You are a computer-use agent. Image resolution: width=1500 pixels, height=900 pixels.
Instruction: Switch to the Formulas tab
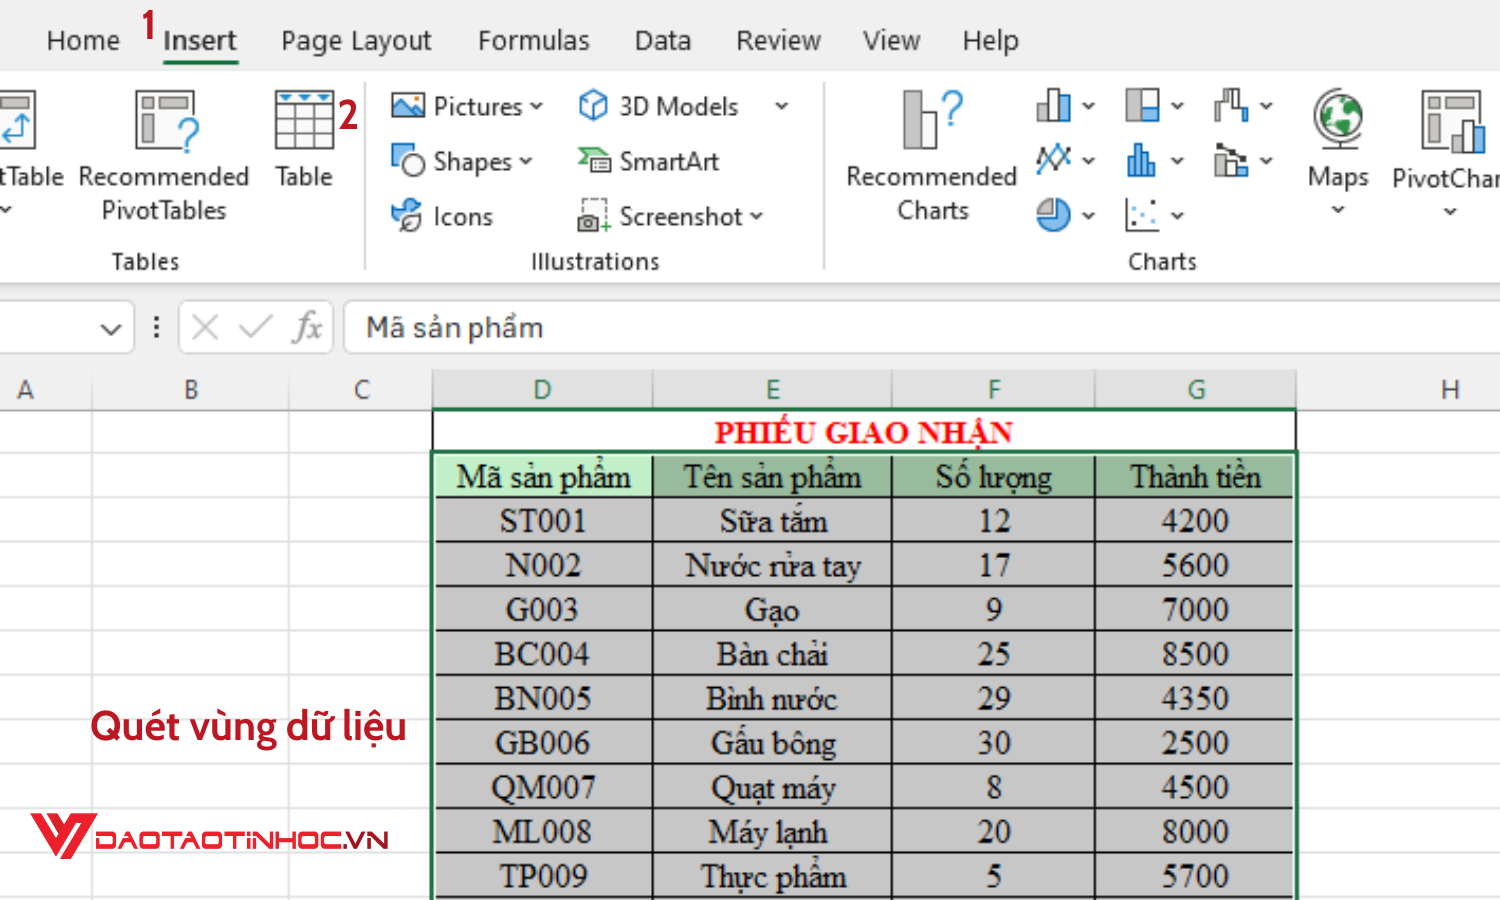point(533,40)
